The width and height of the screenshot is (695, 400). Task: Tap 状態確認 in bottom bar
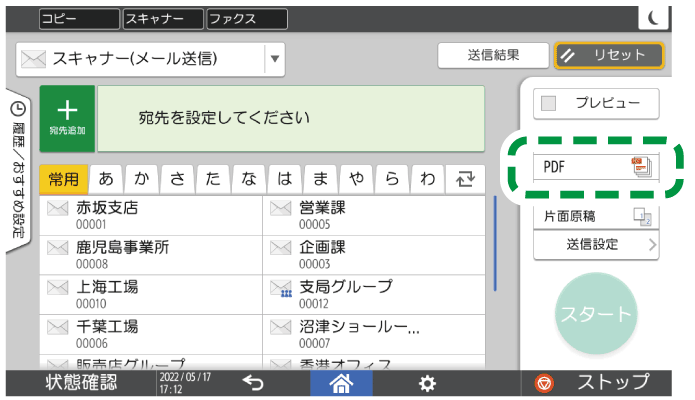[81, 383]
